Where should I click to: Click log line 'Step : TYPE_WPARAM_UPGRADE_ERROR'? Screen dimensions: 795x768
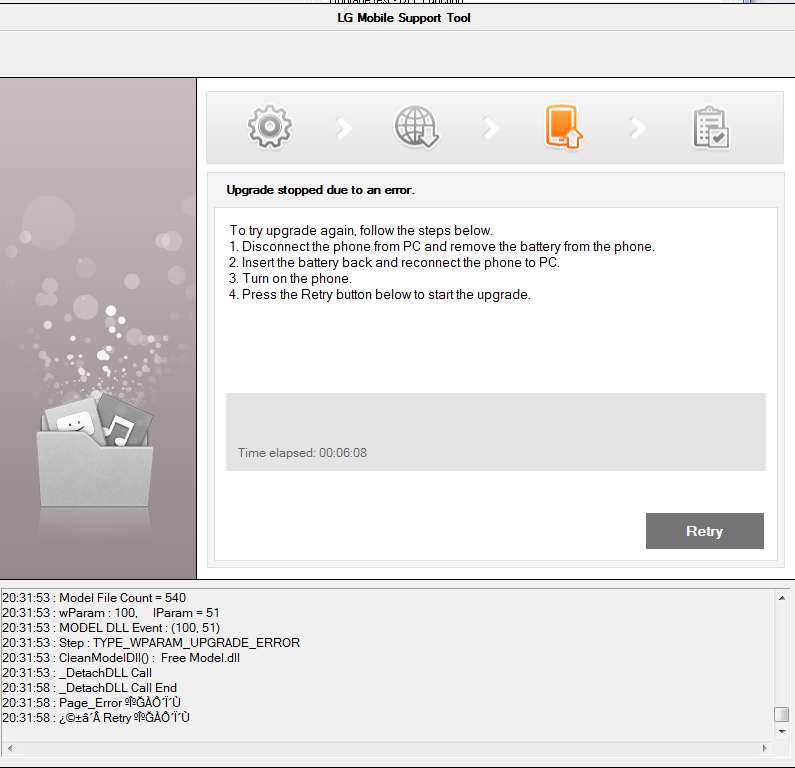(151, 643)
